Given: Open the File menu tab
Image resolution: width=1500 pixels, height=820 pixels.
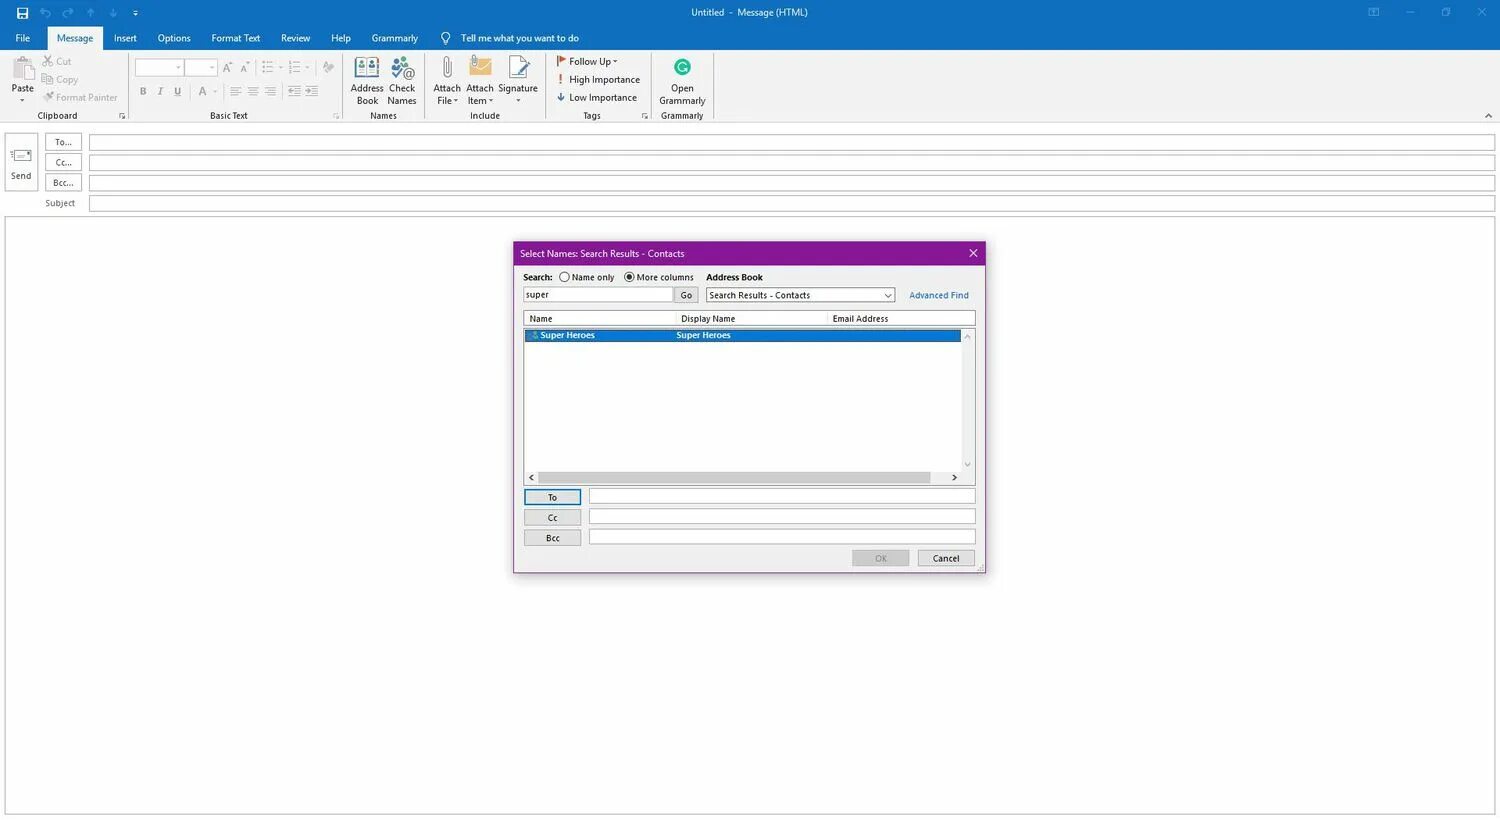Looking at the screenshot, I should click(22, 38).
